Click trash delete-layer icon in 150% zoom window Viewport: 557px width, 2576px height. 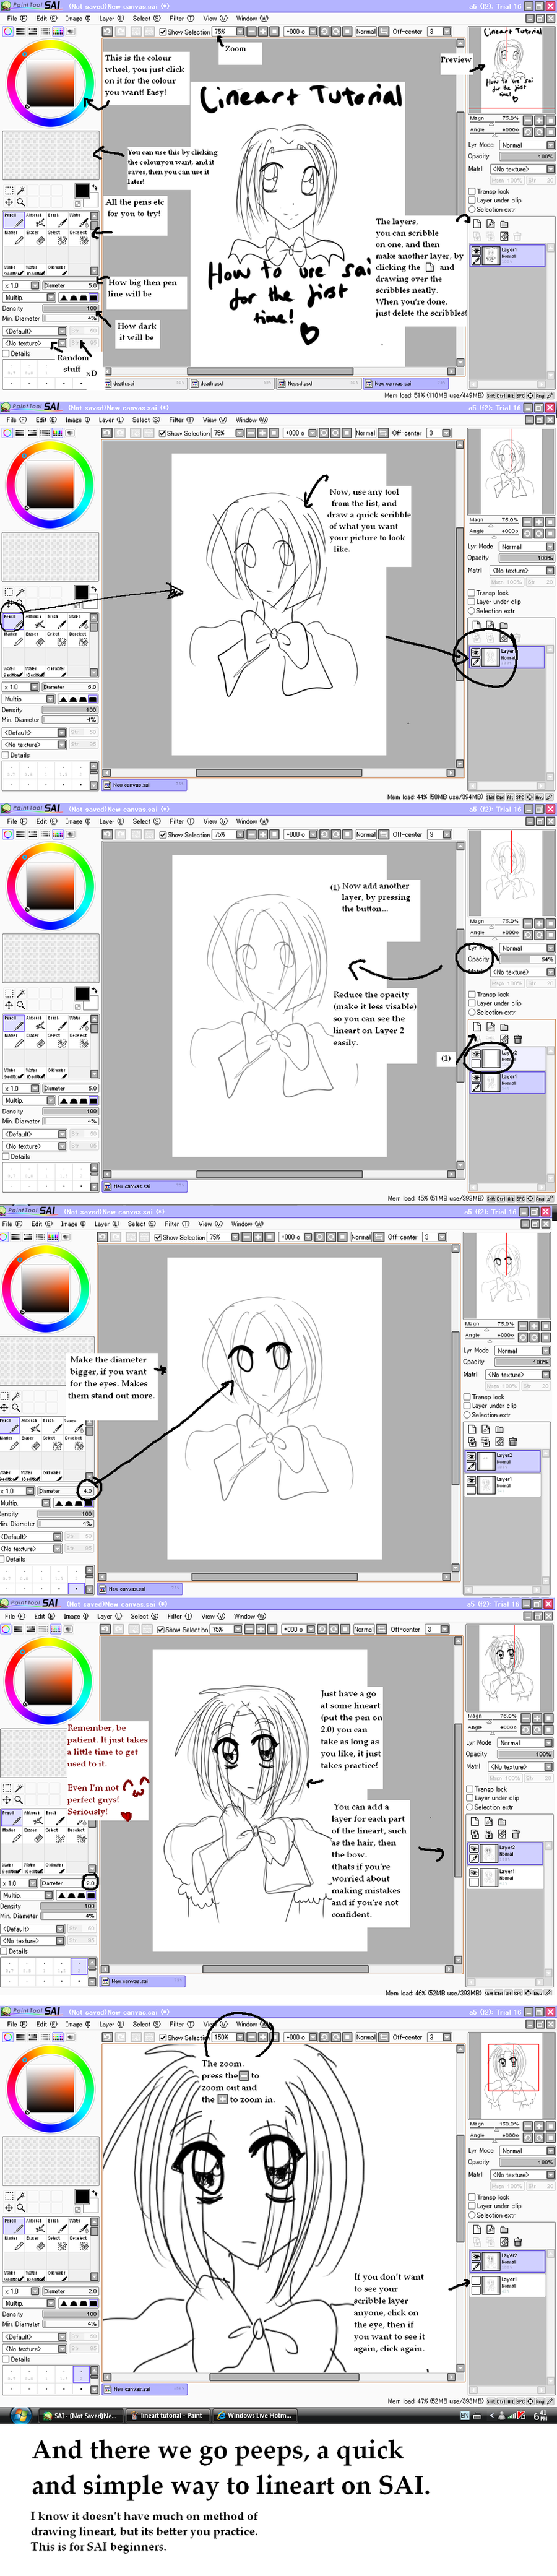click(x=518, y=2242)
